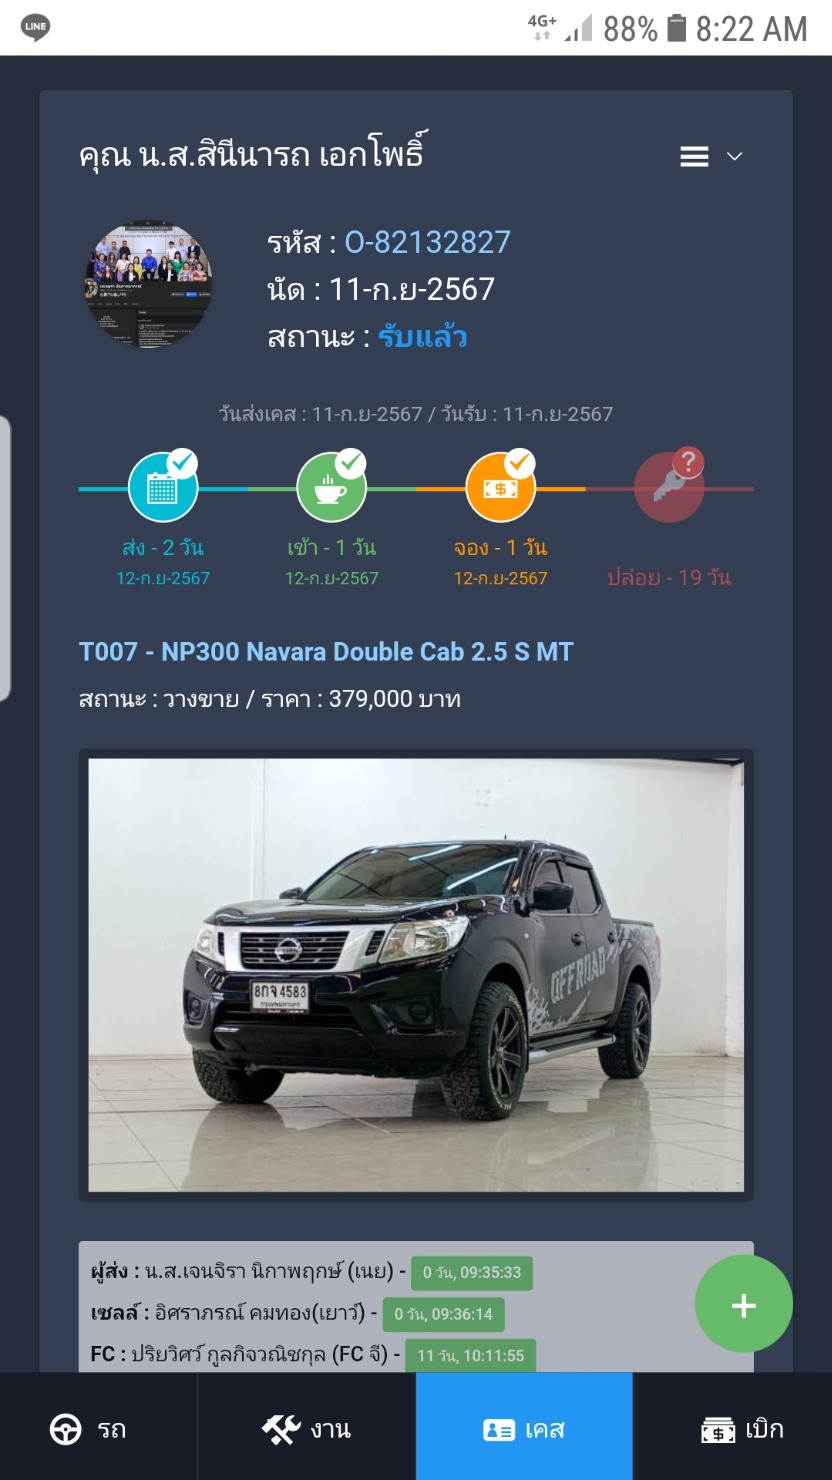The width and height of the screenshot is (832, 1480).
Task: Click the รับแล้ว status link
Action: 422,336
